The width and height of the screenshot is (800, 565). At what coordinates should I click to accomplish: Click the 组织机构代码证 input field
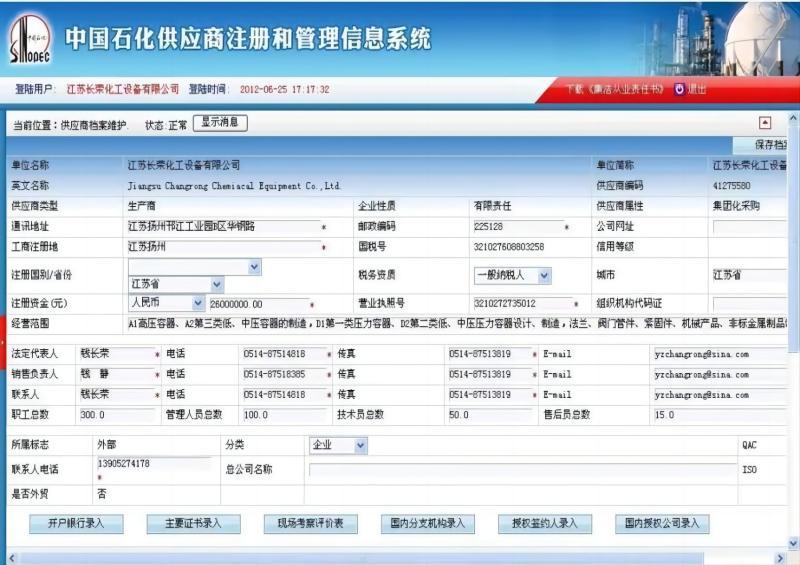750,304
